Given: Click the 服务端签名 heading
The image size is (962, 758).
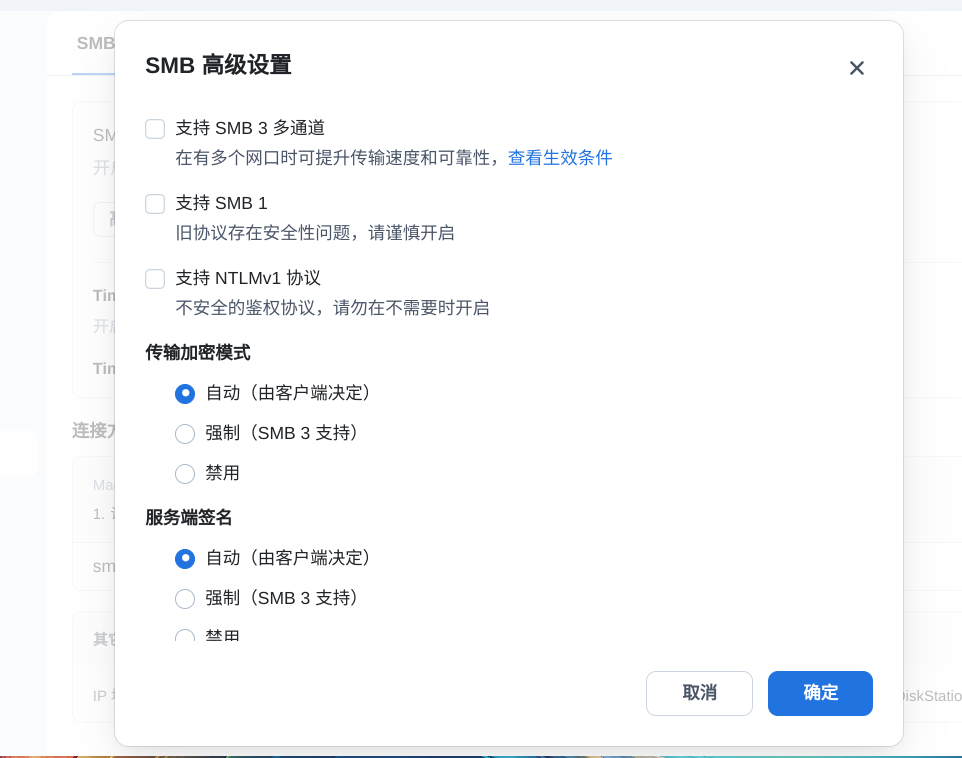Looking at the screenshot, I should click(x=189, y=517).
